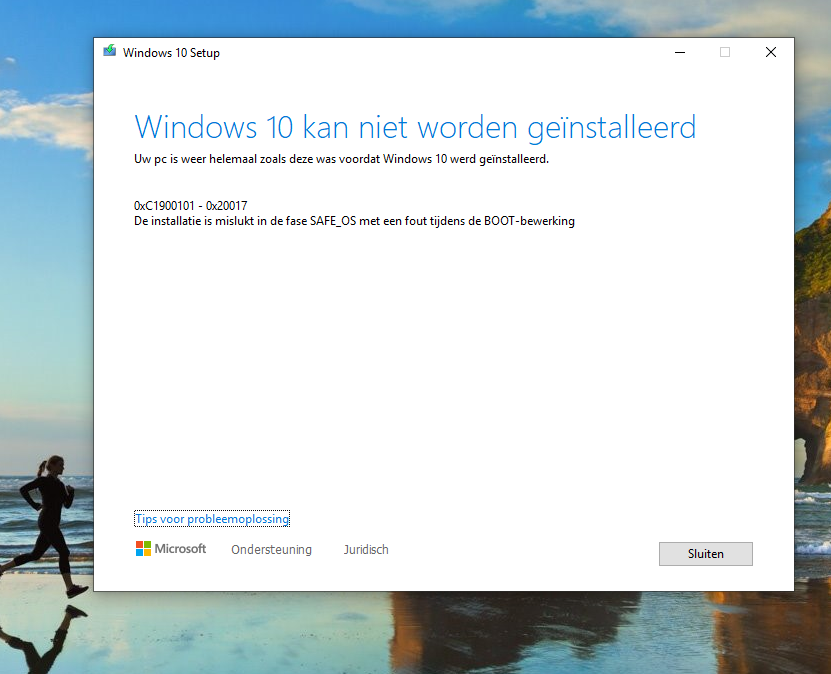
Task: Close the setup dialog with the X
Action: click(x=771, y=52)
